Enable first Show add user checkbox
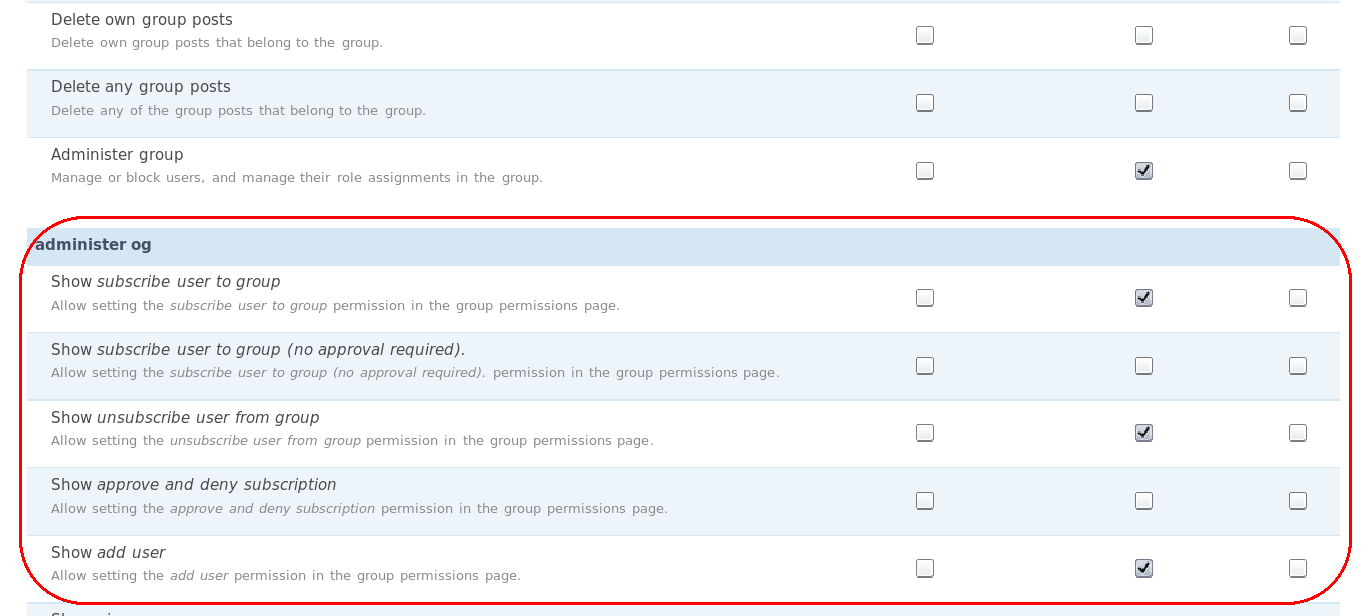 [924, 568]
